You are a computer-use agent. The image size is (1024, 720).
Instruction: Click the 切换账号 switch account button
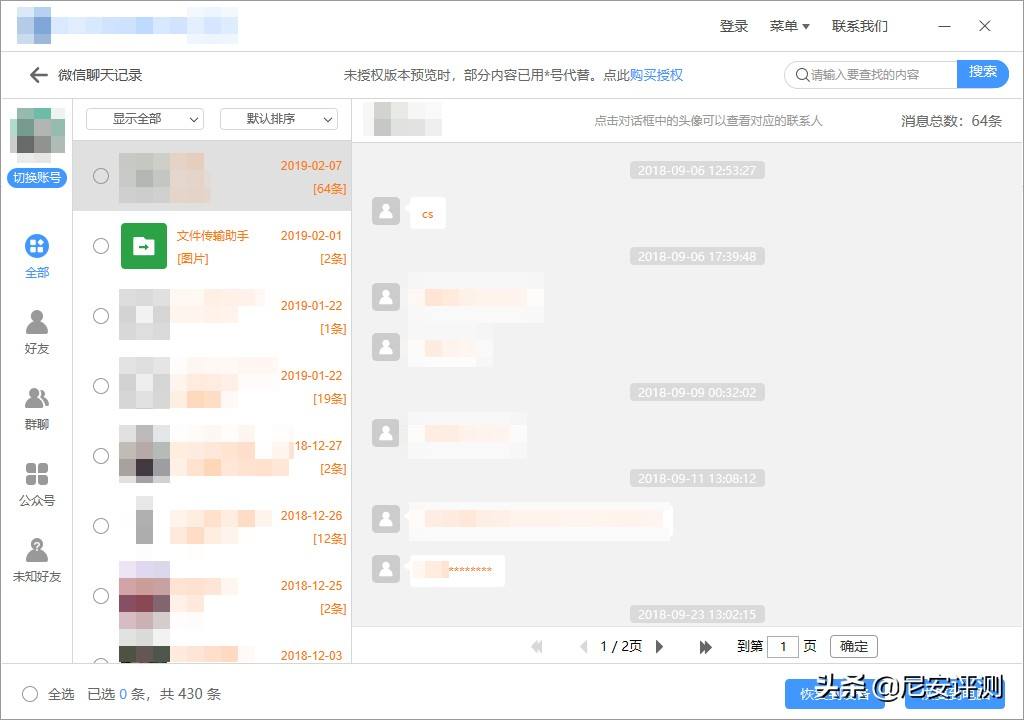pos(37,178)
